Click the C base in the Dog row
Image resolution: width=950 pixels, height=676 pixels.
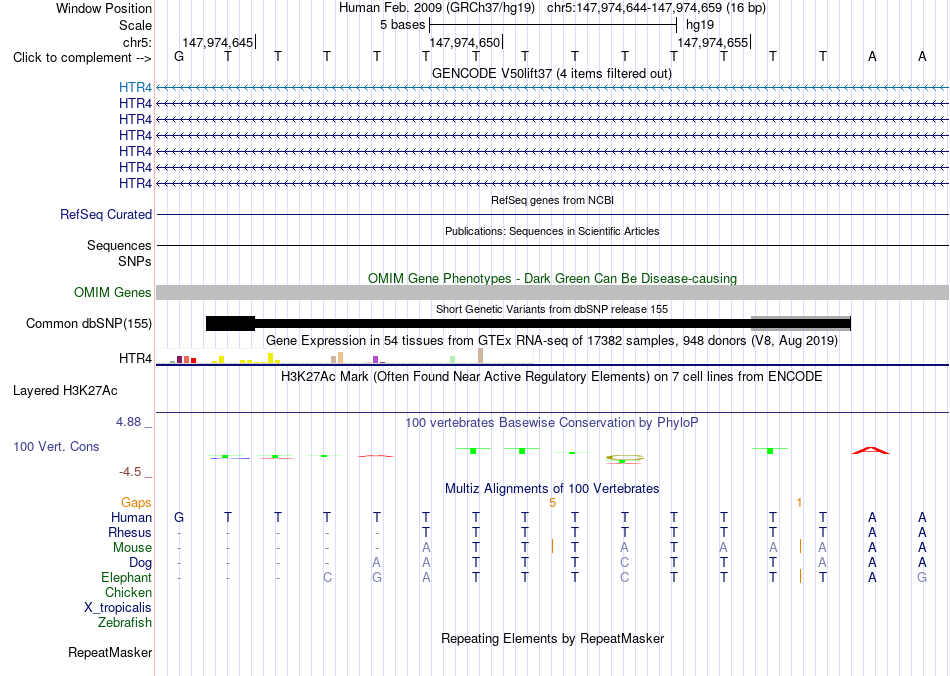point(624,563)
